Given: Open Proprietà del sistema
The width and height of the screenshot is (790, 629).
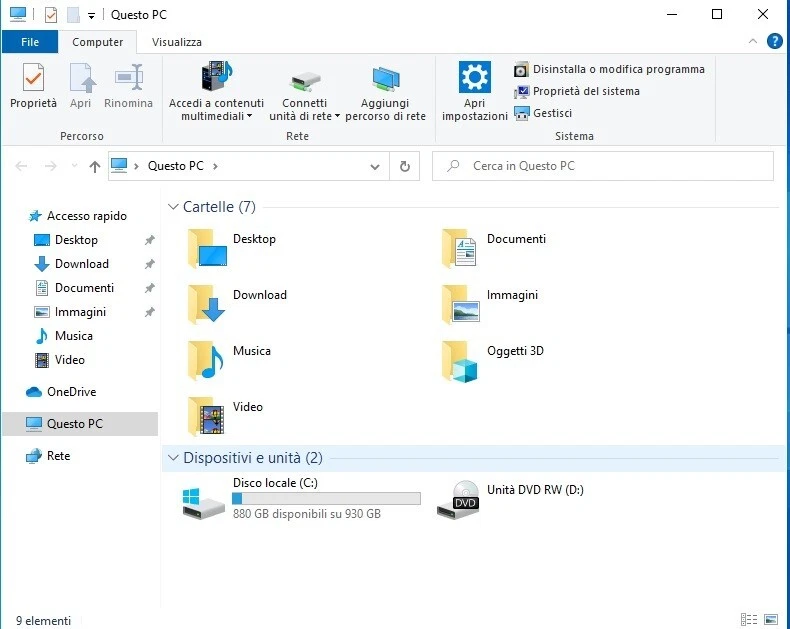Looking at the screenshot, I should click(x=577, y=91).
